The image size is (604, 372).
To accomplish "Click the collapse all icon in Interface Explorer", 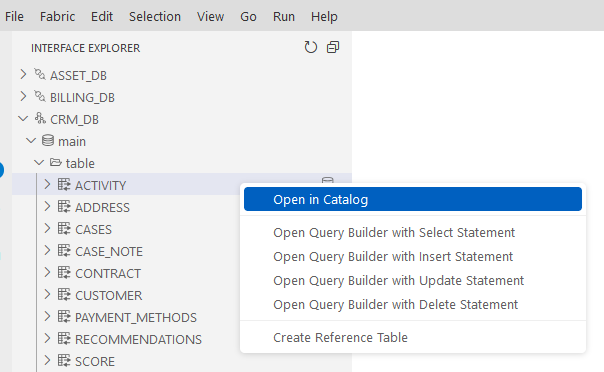I will pyautogui.click(x=333, y=47).
